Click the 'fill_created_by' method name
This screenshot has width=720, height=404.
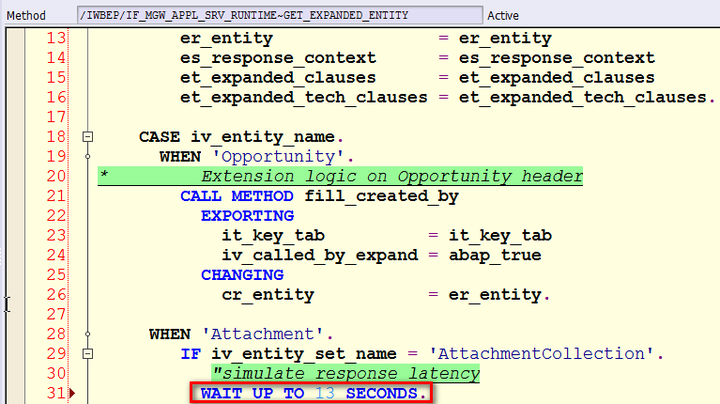click(382, 196)
